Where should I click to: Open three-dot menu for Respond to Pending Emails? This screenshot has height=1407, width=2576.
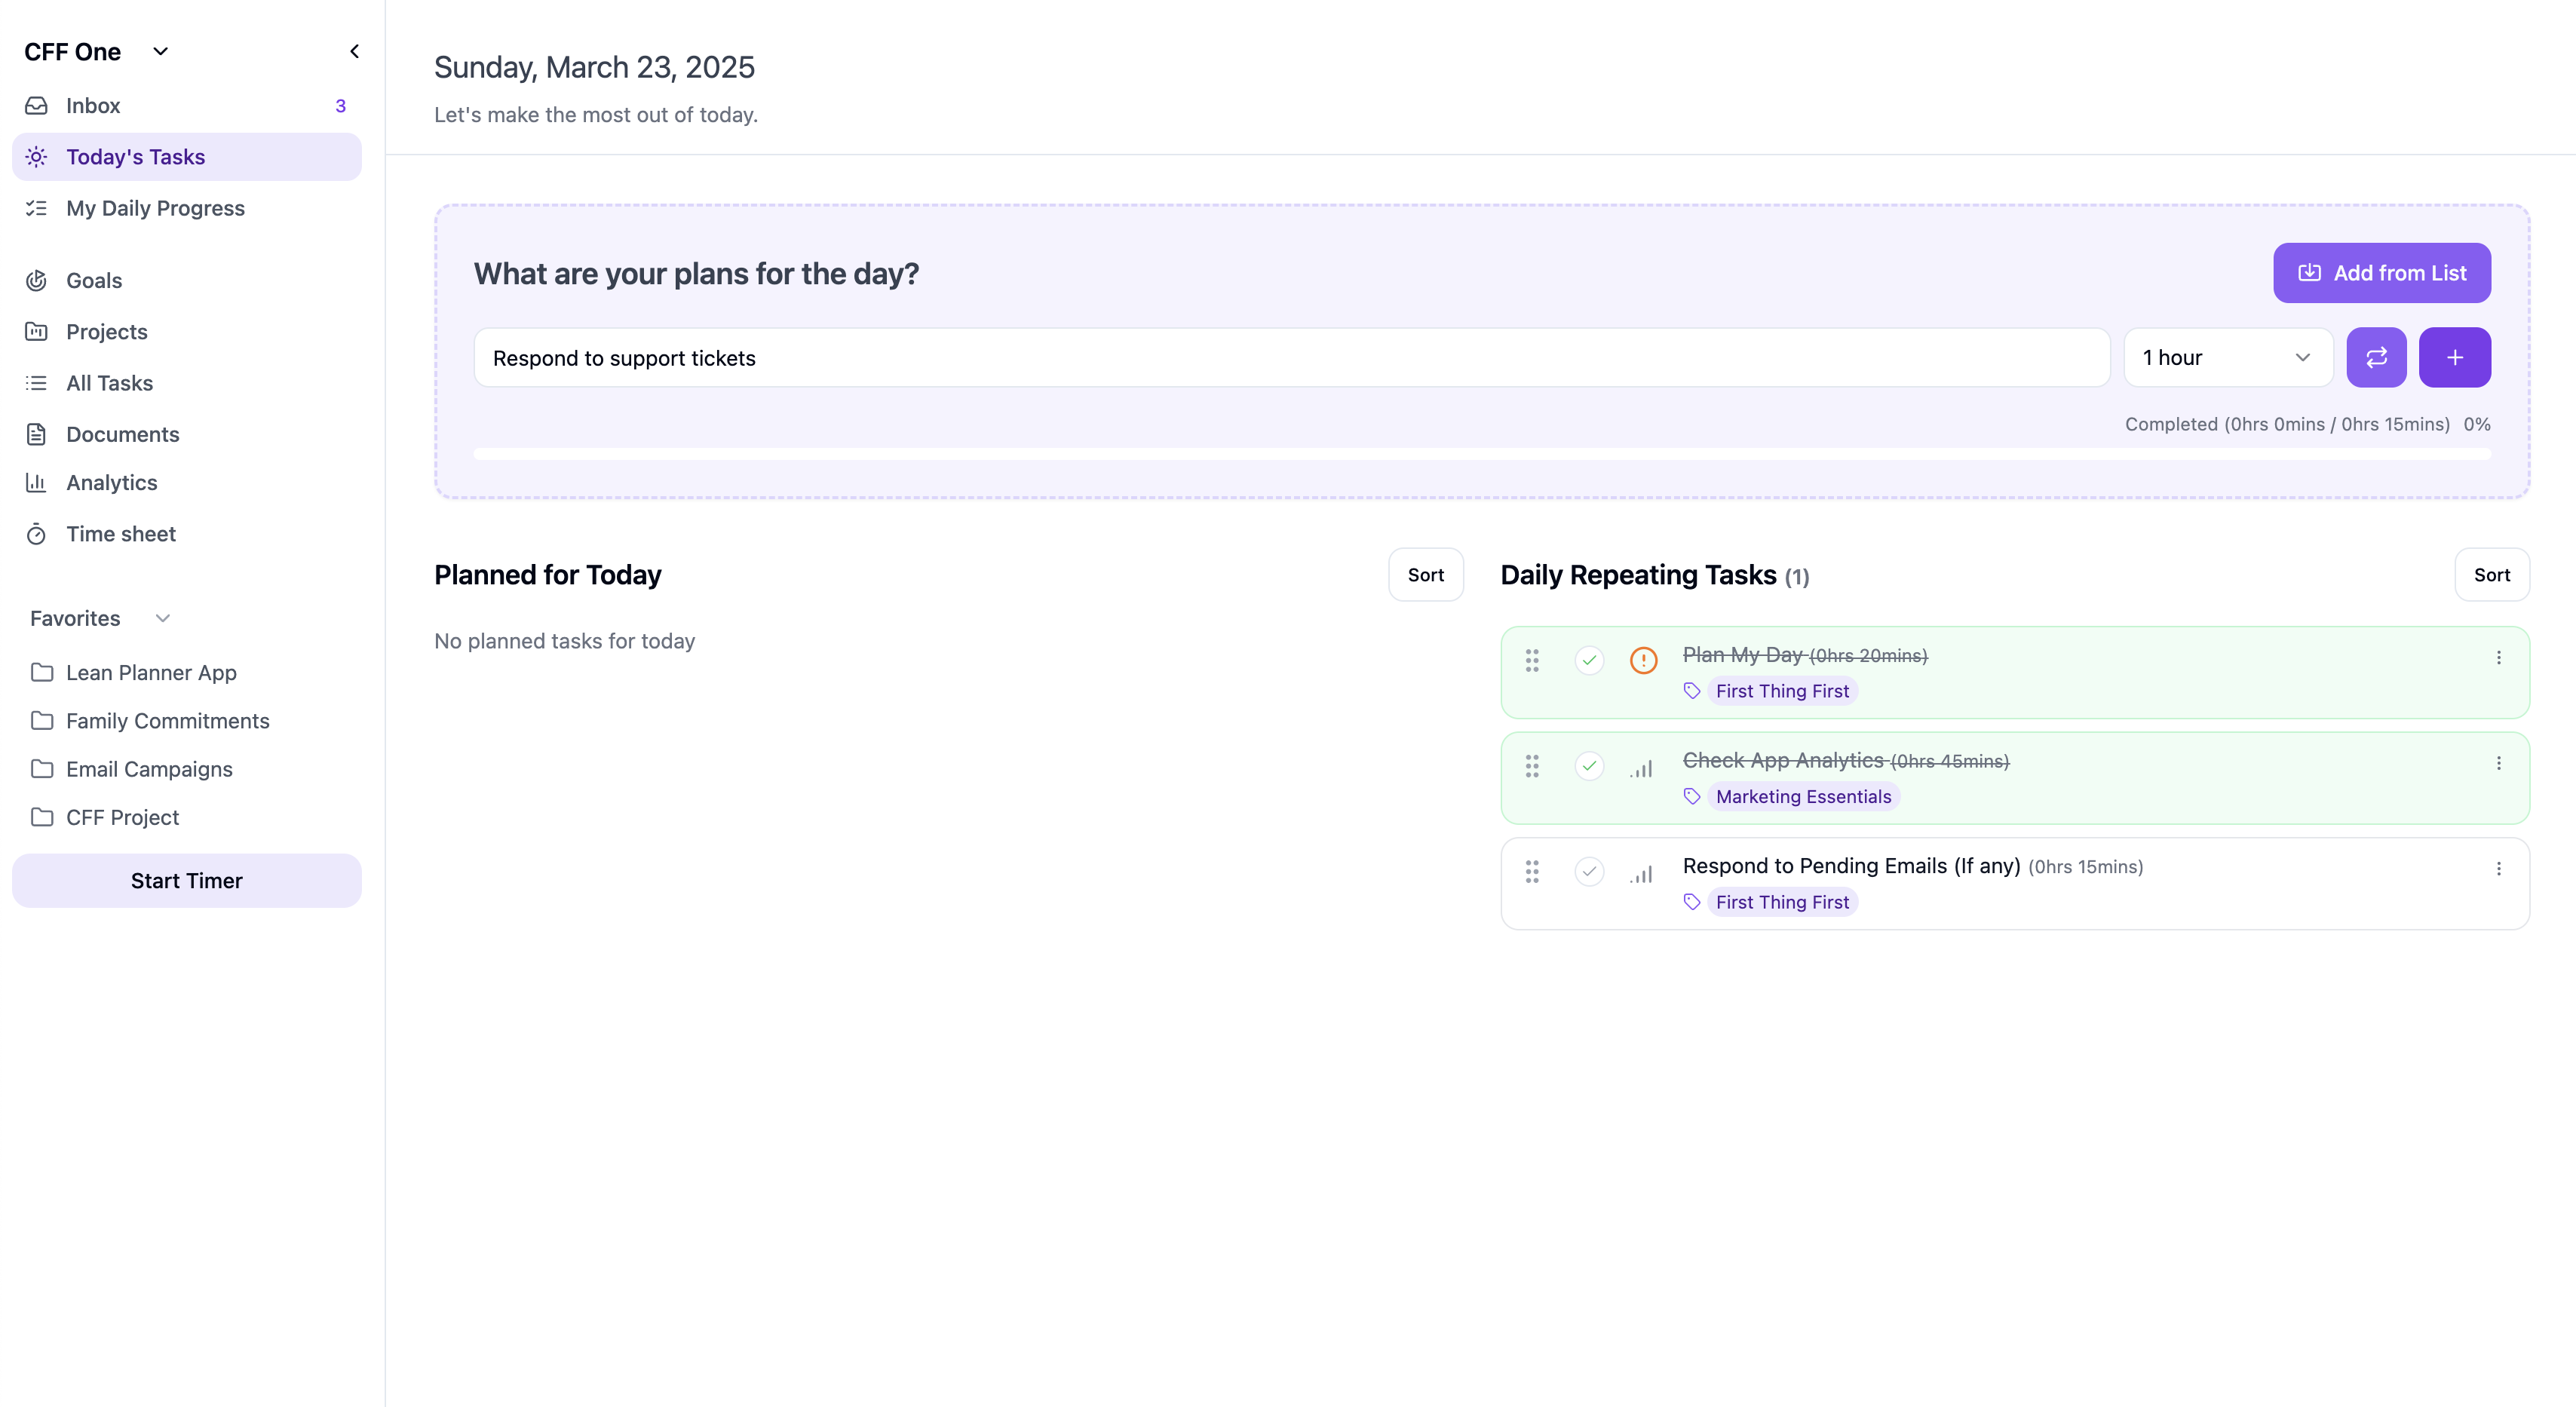[2498, 869]
